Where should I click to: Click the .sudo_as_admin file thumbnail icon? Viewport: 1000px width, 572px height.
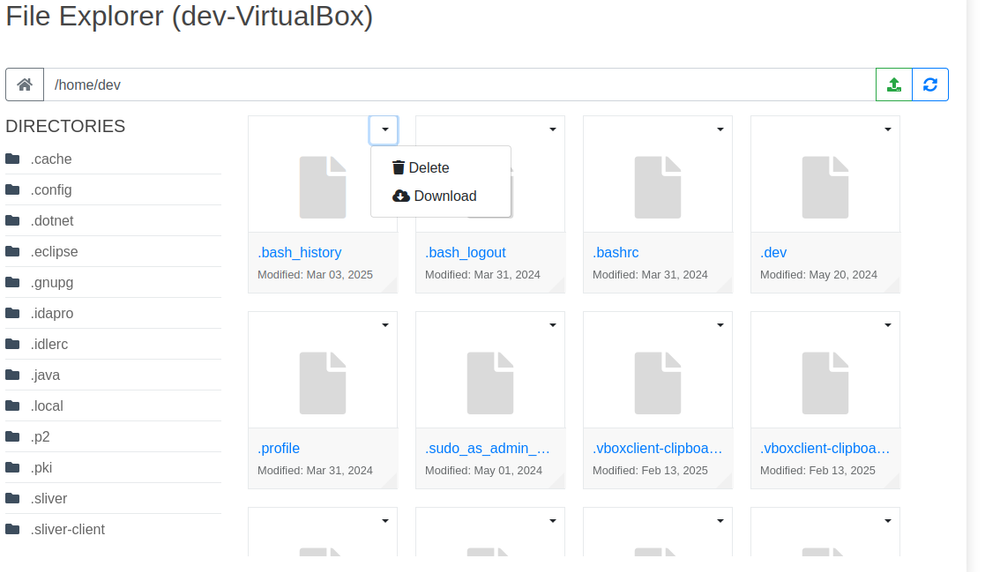pyautogui.click(x=490, y=383)
